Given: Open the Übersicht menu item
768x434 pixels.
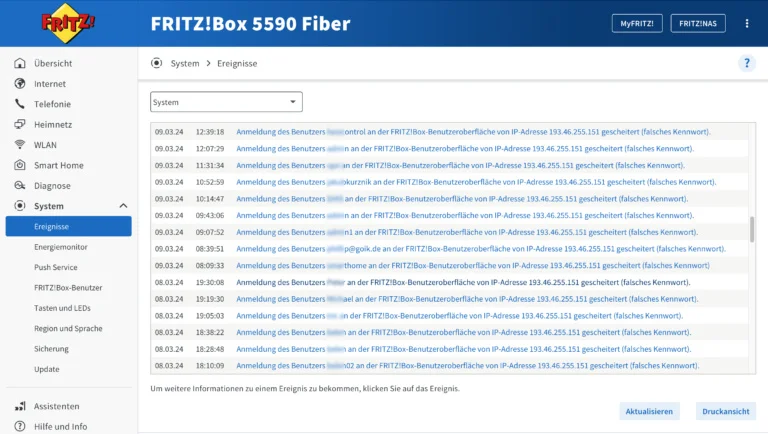Looking at the screenshot, I should coord(53,63).
